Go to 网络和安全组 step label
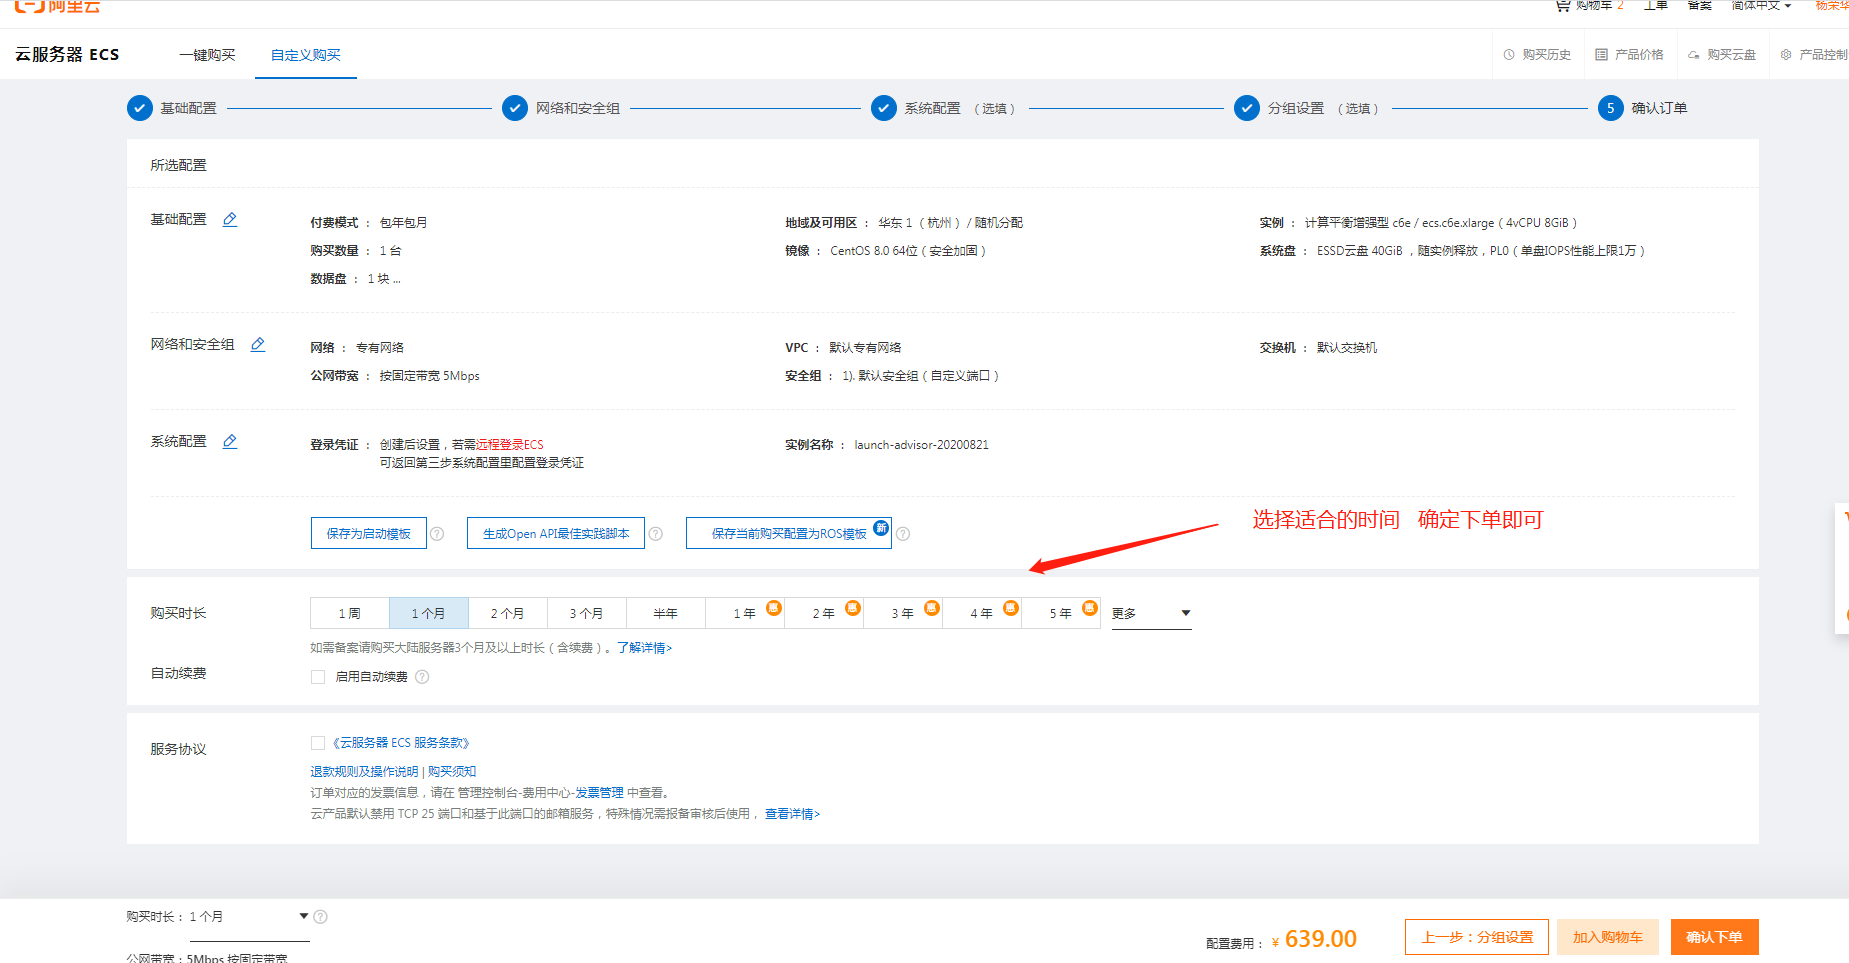Viewport: 1849px width, 963px height. point(578,108)
